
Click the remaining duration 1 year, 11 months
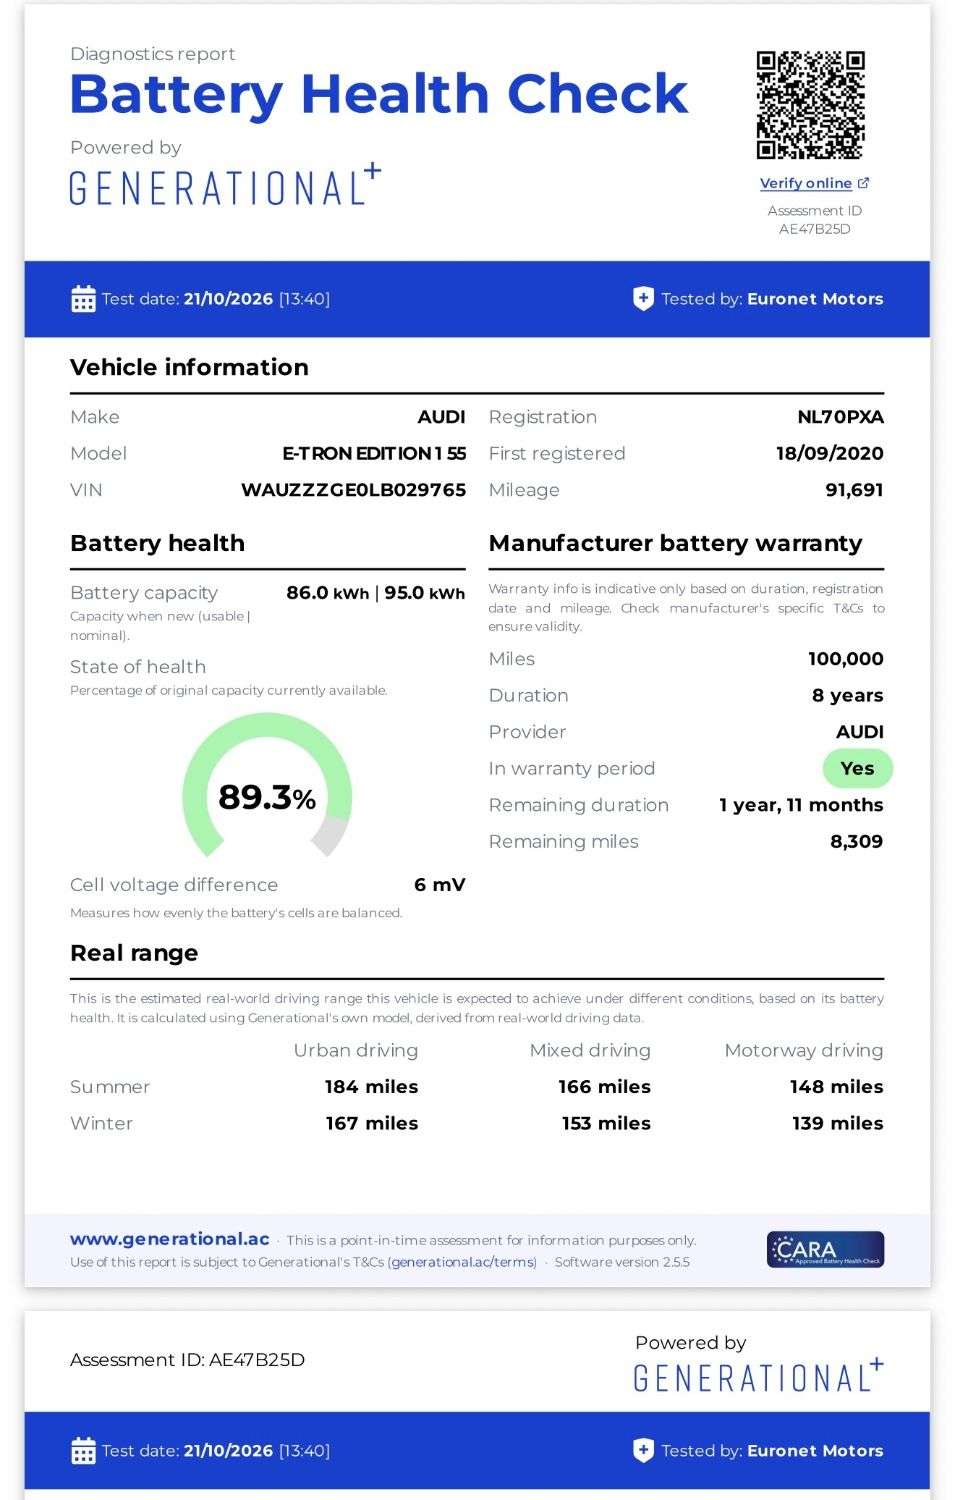(801, 805)
